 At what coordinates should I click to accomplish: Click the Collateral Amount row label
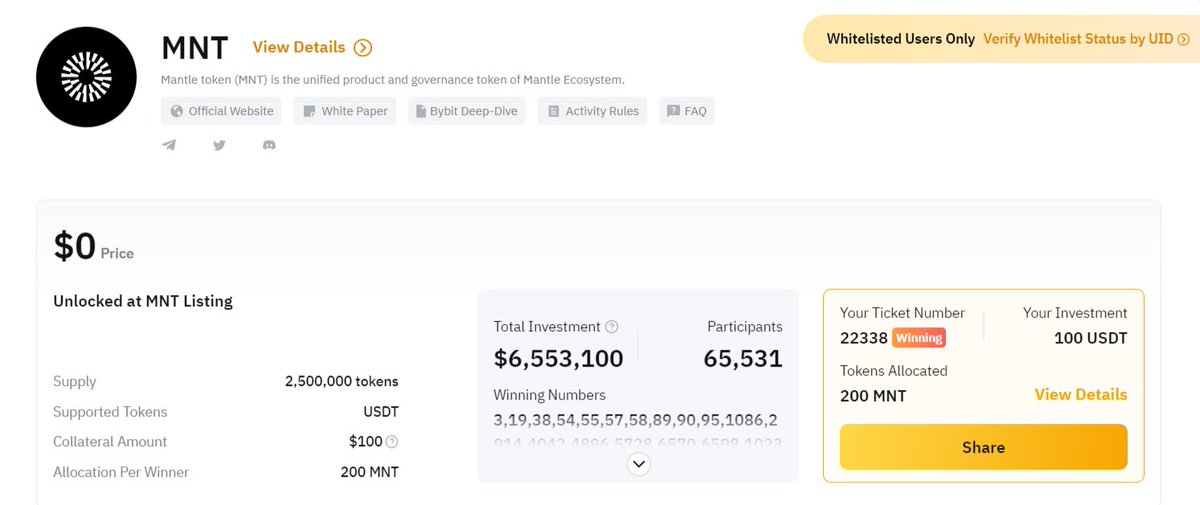[110, 442]
